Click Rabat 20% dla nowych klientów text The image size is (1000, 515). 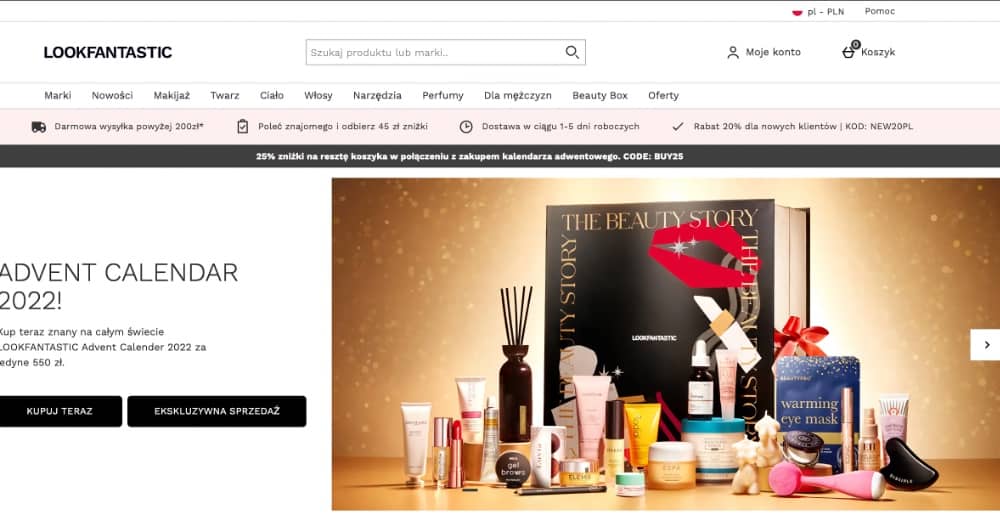click(804, 127)
